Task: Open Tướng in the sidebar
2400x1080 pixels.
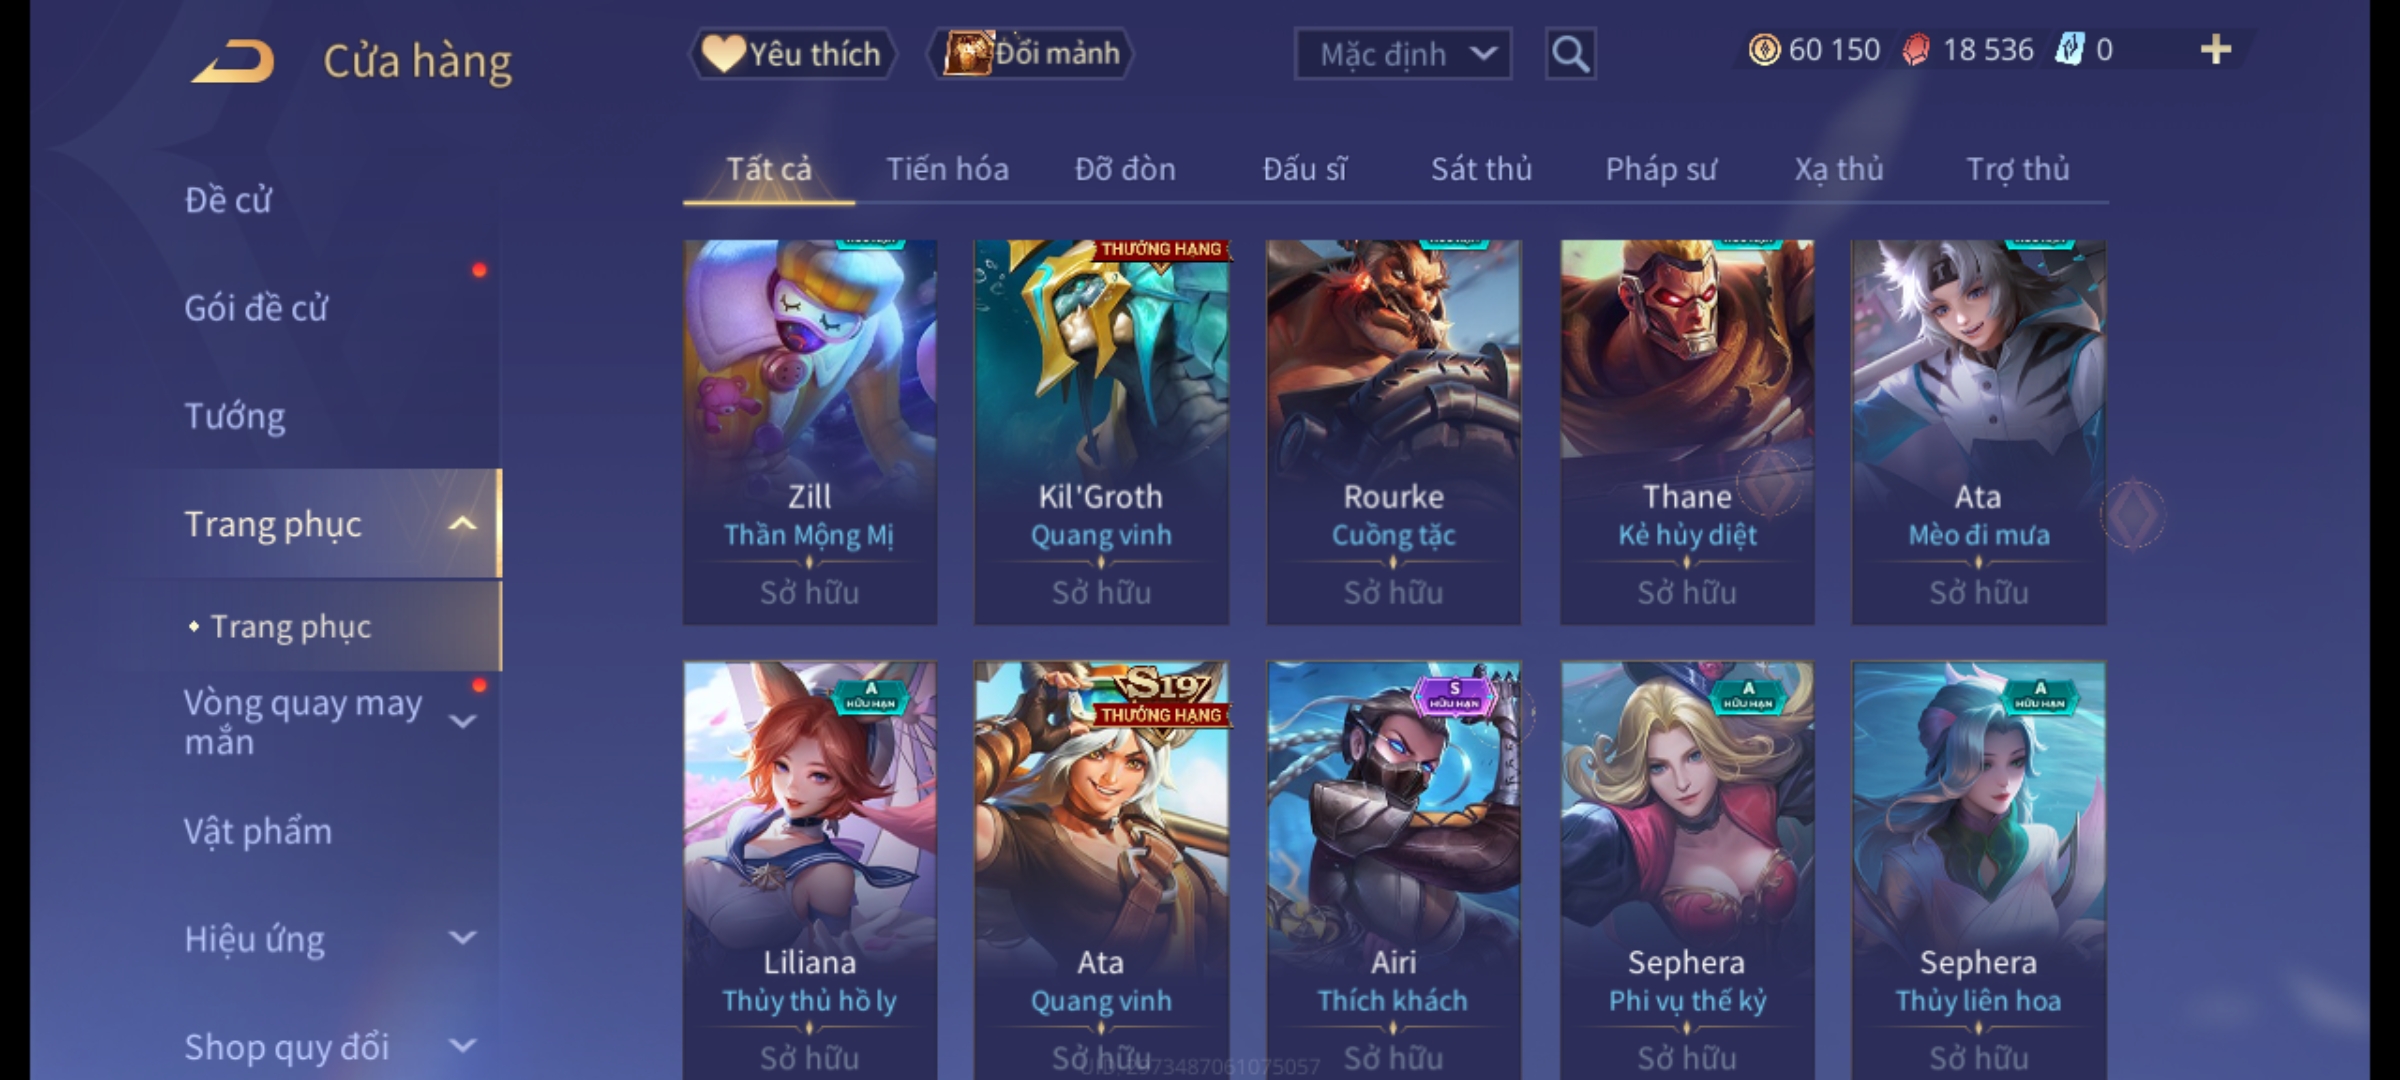Action: [x=234, y=416]
